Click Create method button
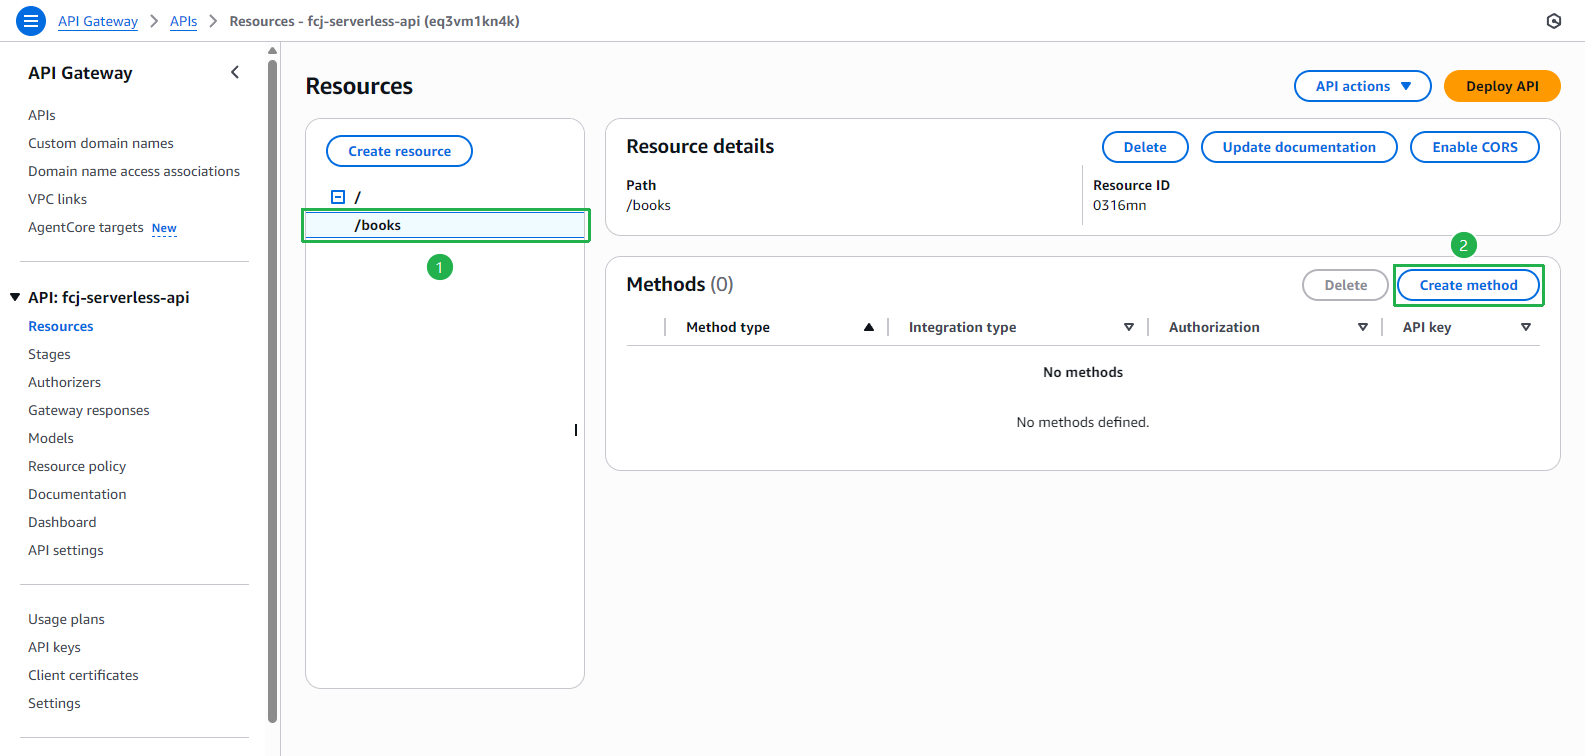The width and height of the screenshot is (1585, 756). 1468,285
